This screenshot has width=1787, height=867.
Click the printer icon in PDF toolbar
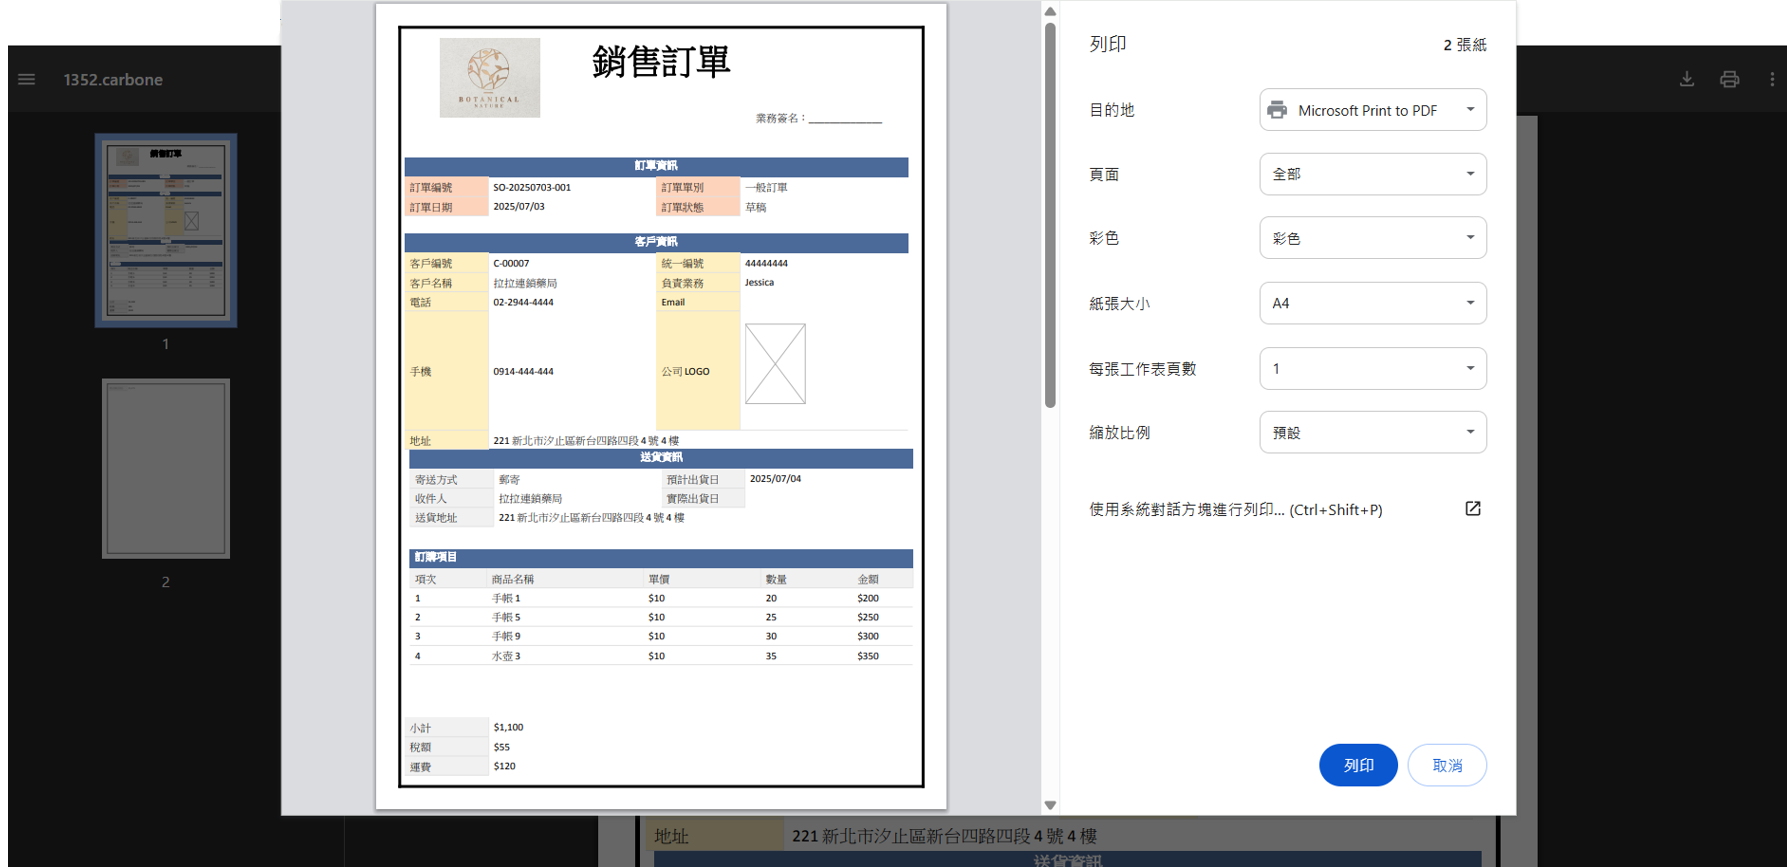click(1729, 79)
